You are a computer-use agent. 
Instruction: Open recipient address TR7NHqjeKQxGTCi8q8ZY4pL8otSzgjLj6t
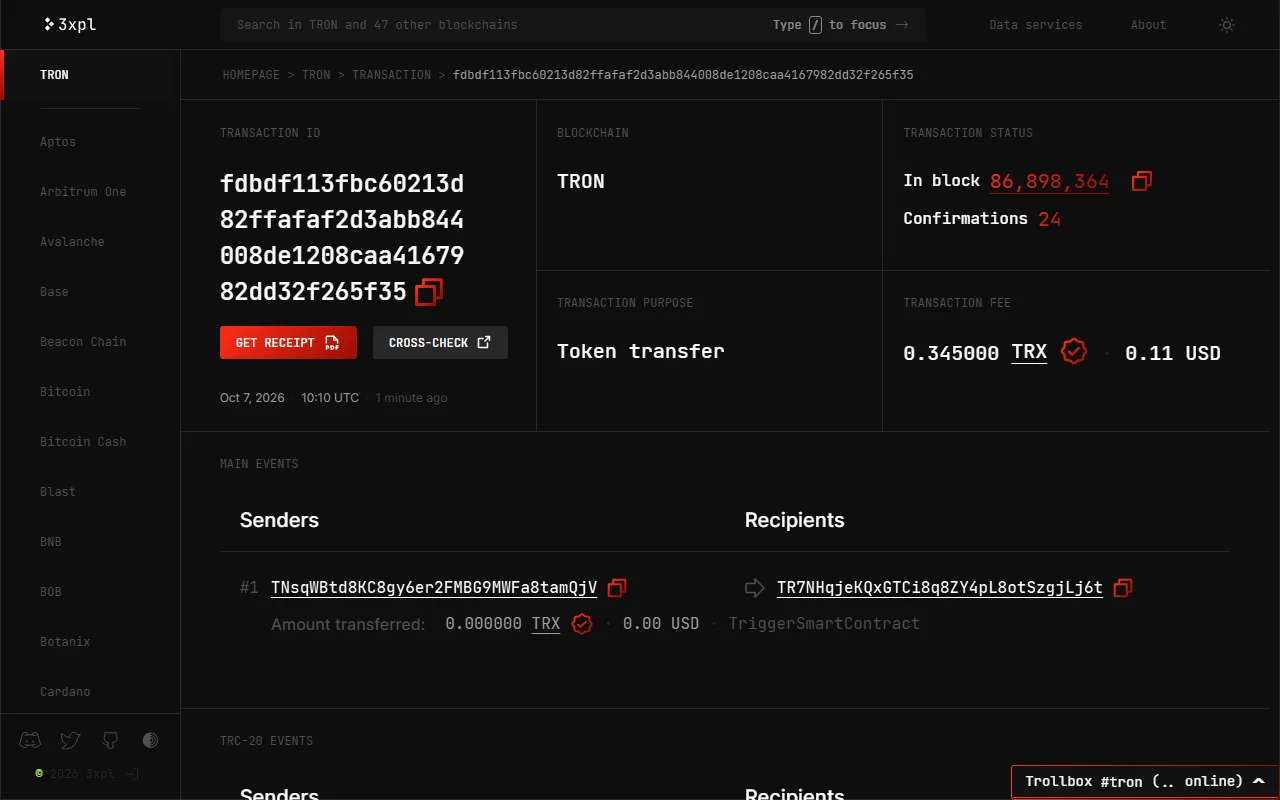coord(940,588)
